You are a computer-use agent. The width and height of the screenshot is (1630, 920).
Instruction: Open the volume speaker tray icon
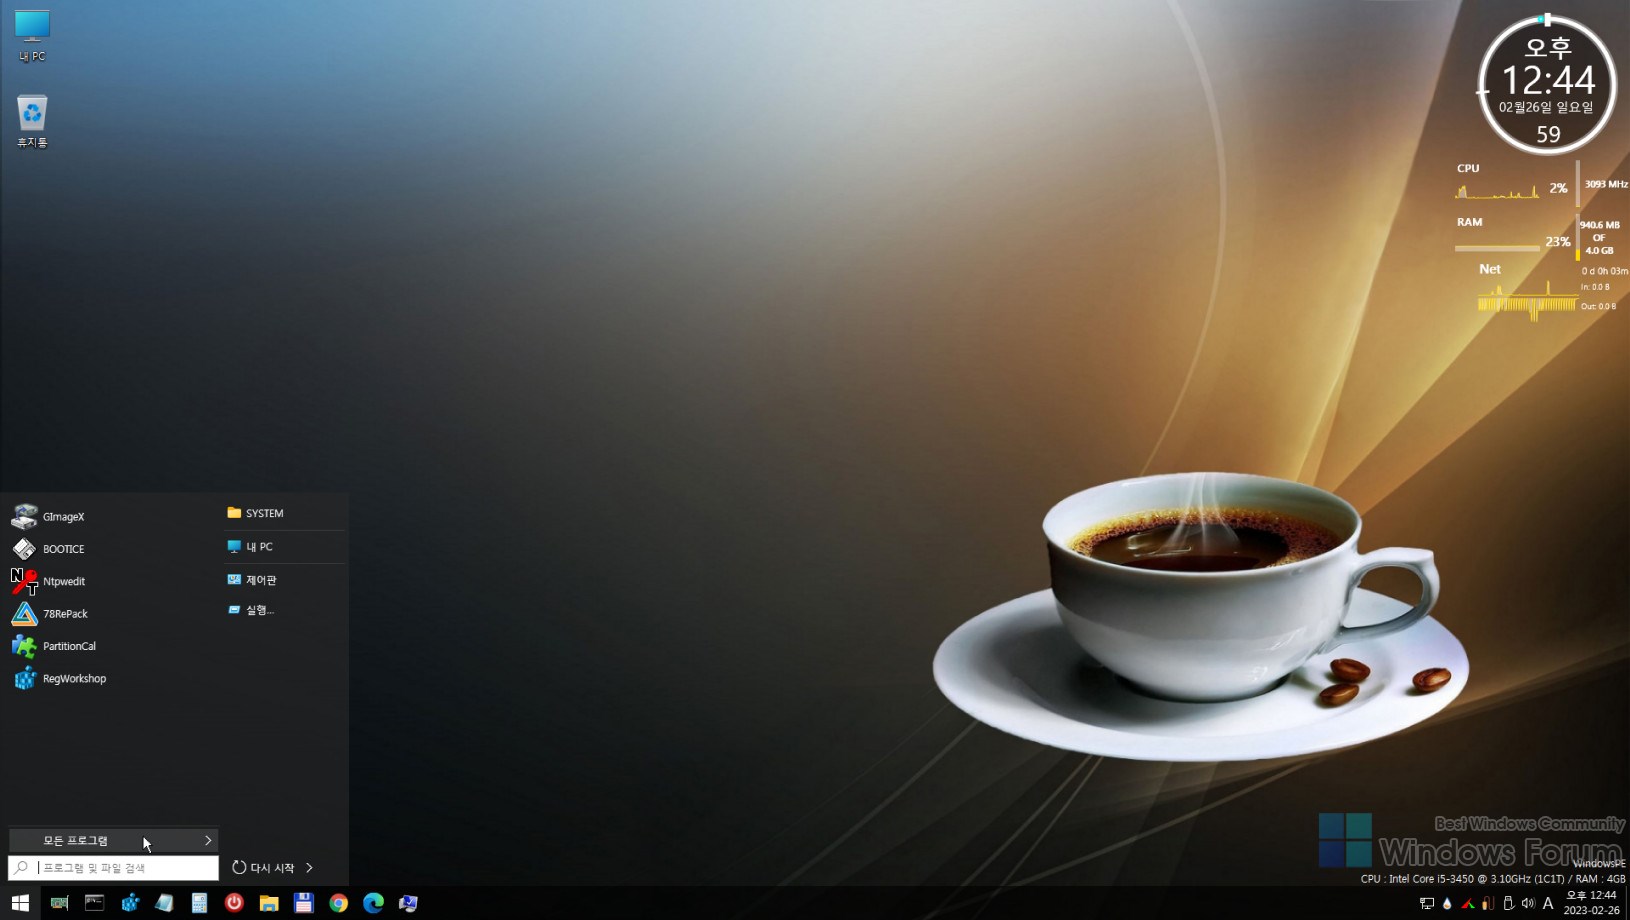[1528, 904]
